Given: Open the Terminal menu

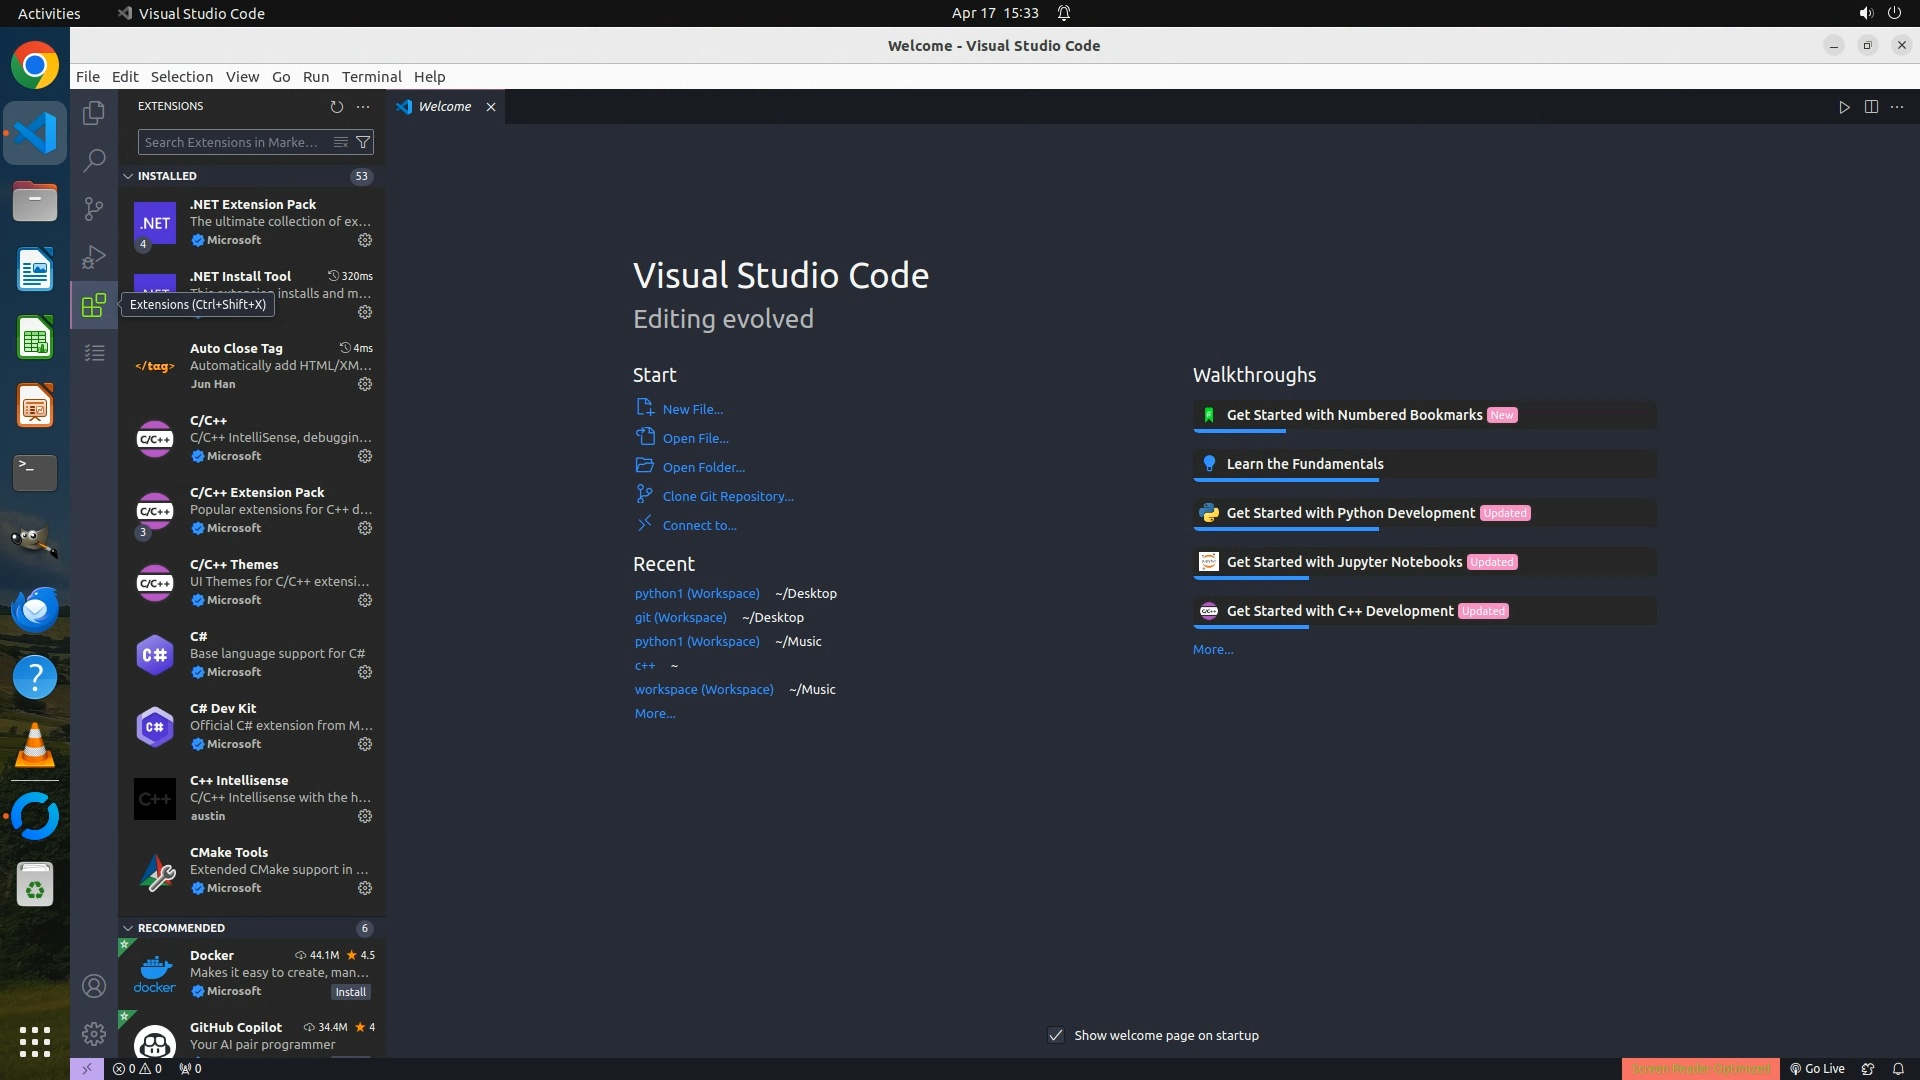Looking at the screenshot, I should (x=371, y=76).
